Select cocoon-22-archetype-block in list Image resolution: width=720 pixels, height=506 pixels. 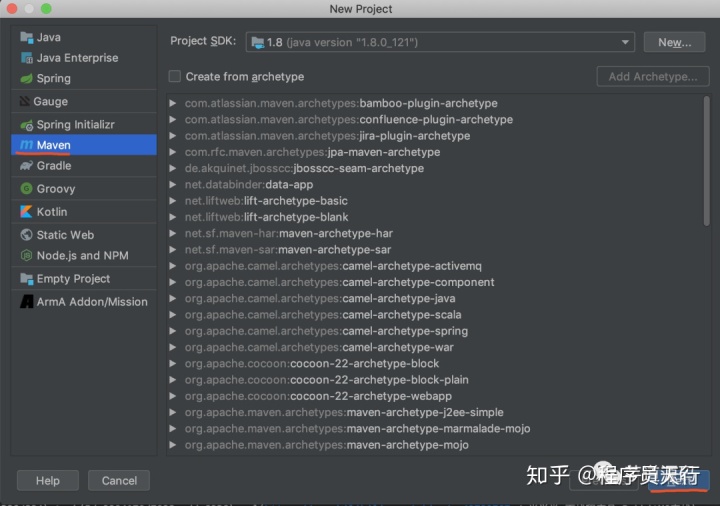point(312,364)
